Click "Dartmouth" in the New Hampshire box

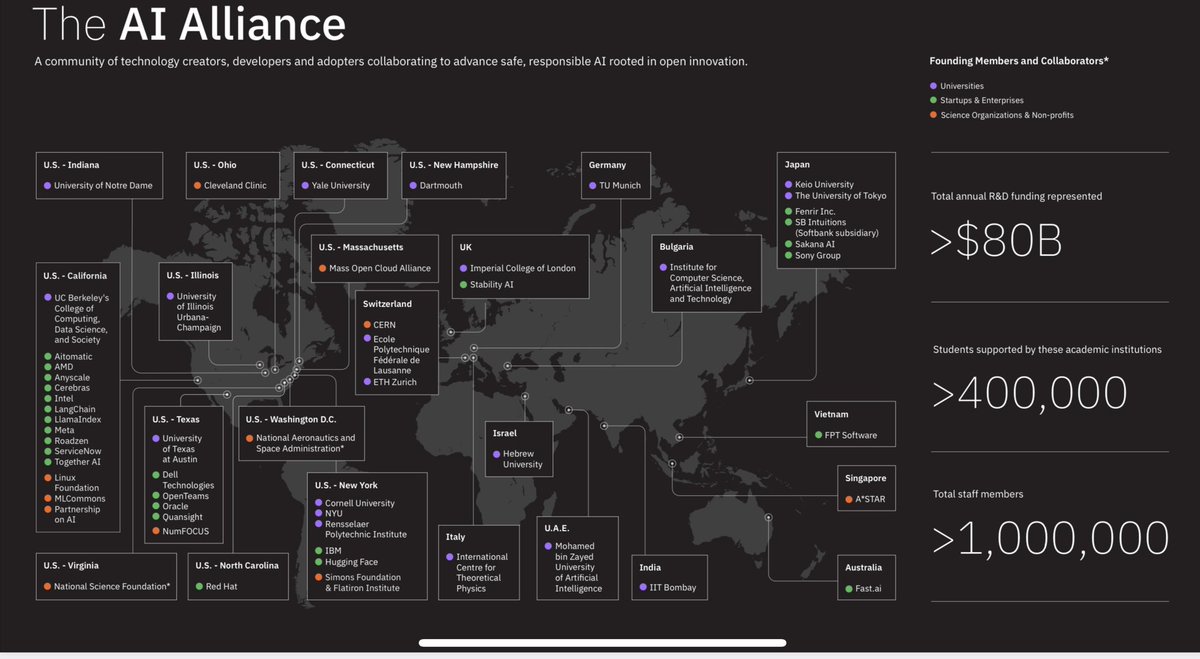click(439, 186)
